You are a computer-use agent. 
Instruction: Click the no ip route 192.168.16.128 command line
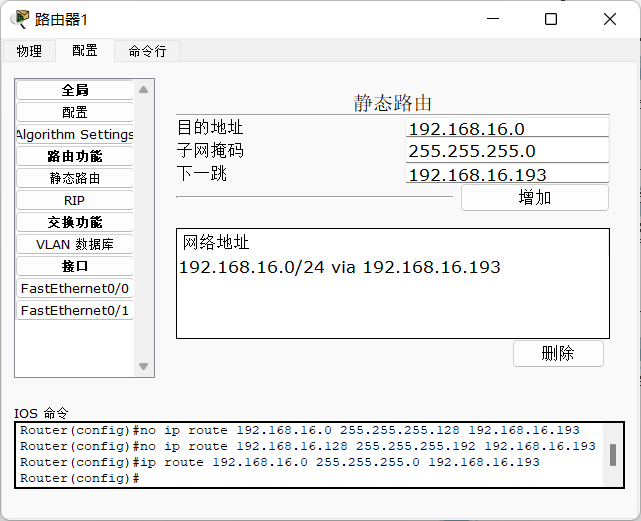tap(307, 446)
